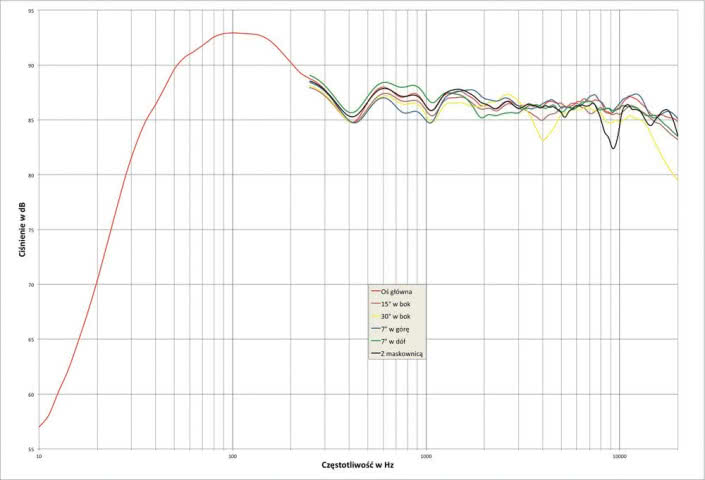
Task: Select the 70 label on the pressure axis
Action: pyautogui.click(x=30, y=285)
